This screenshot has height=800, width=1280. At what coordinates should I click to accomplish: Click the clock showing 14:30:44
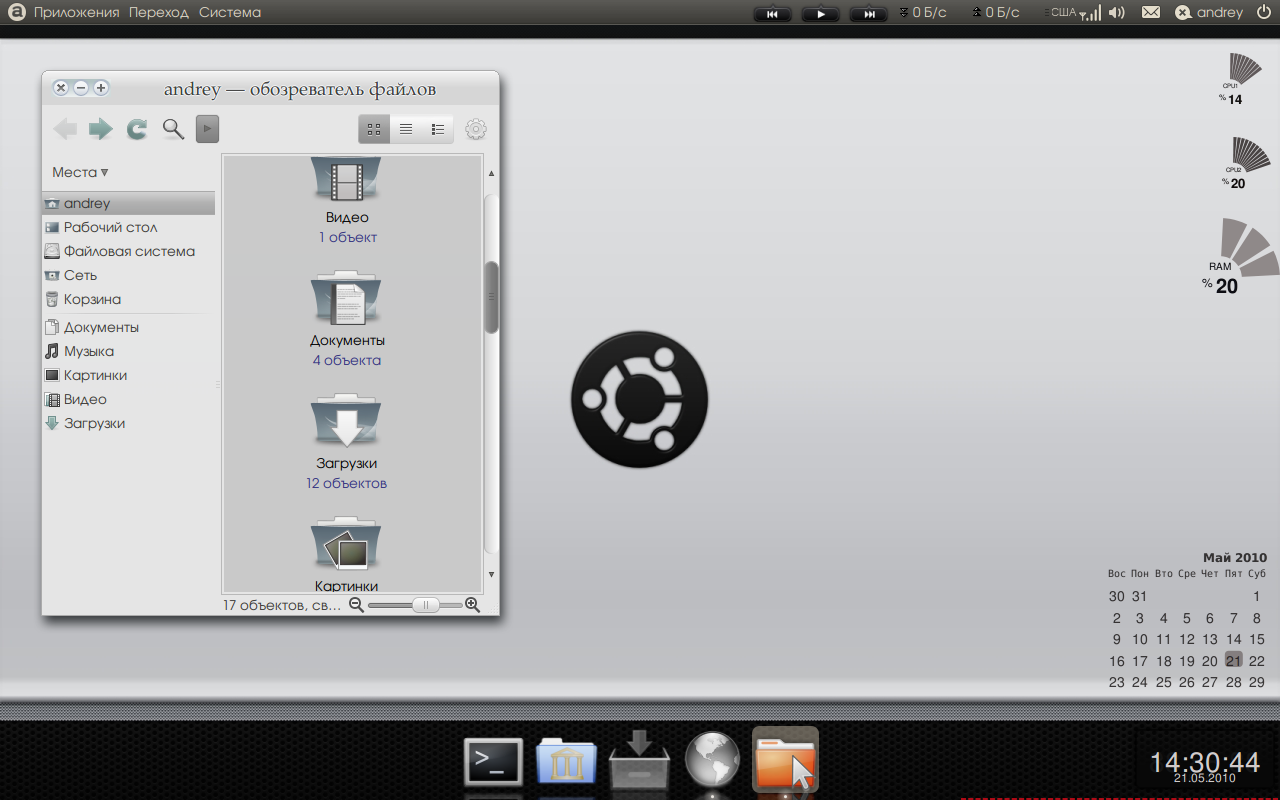1205,762
